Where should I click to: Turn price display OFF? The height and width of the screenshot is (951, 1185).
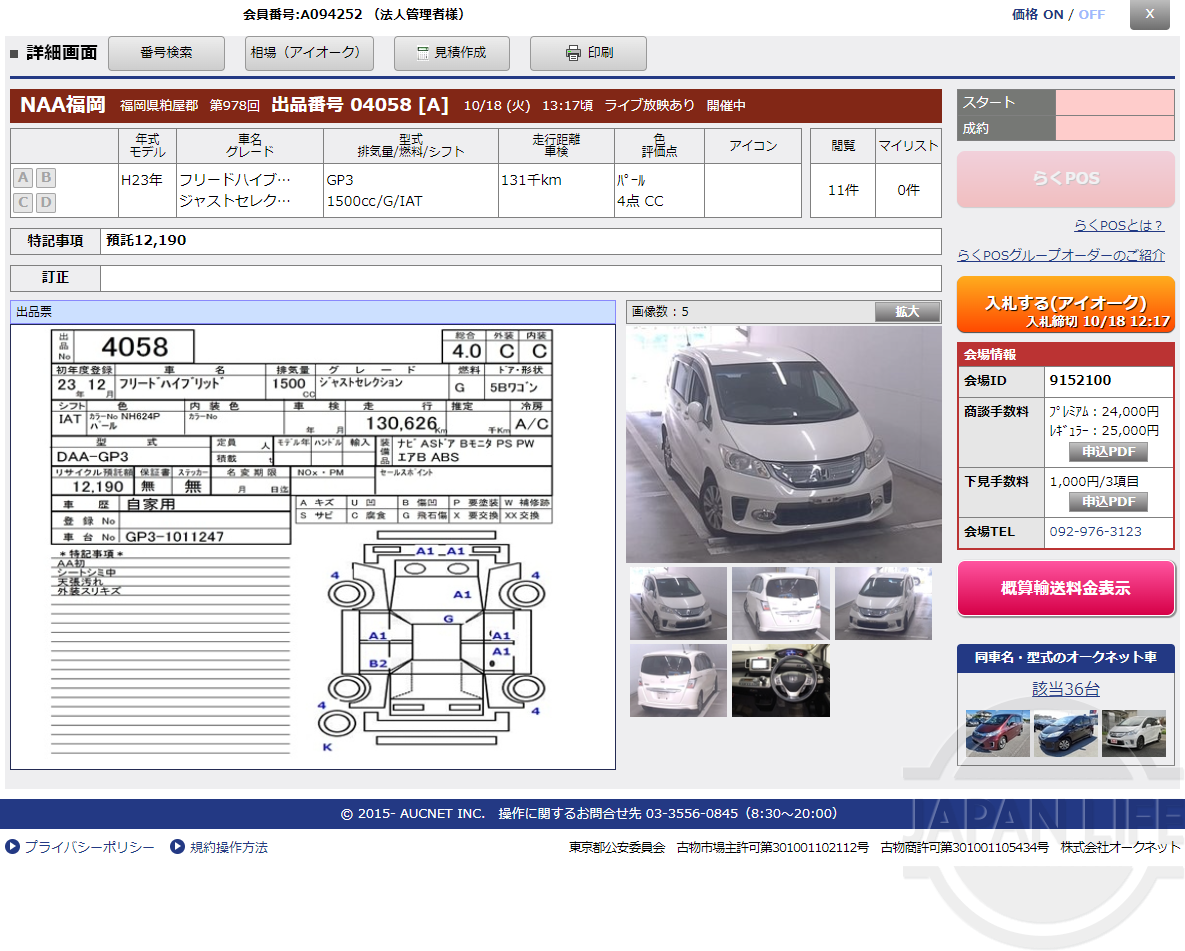(x=1092, y=14)
